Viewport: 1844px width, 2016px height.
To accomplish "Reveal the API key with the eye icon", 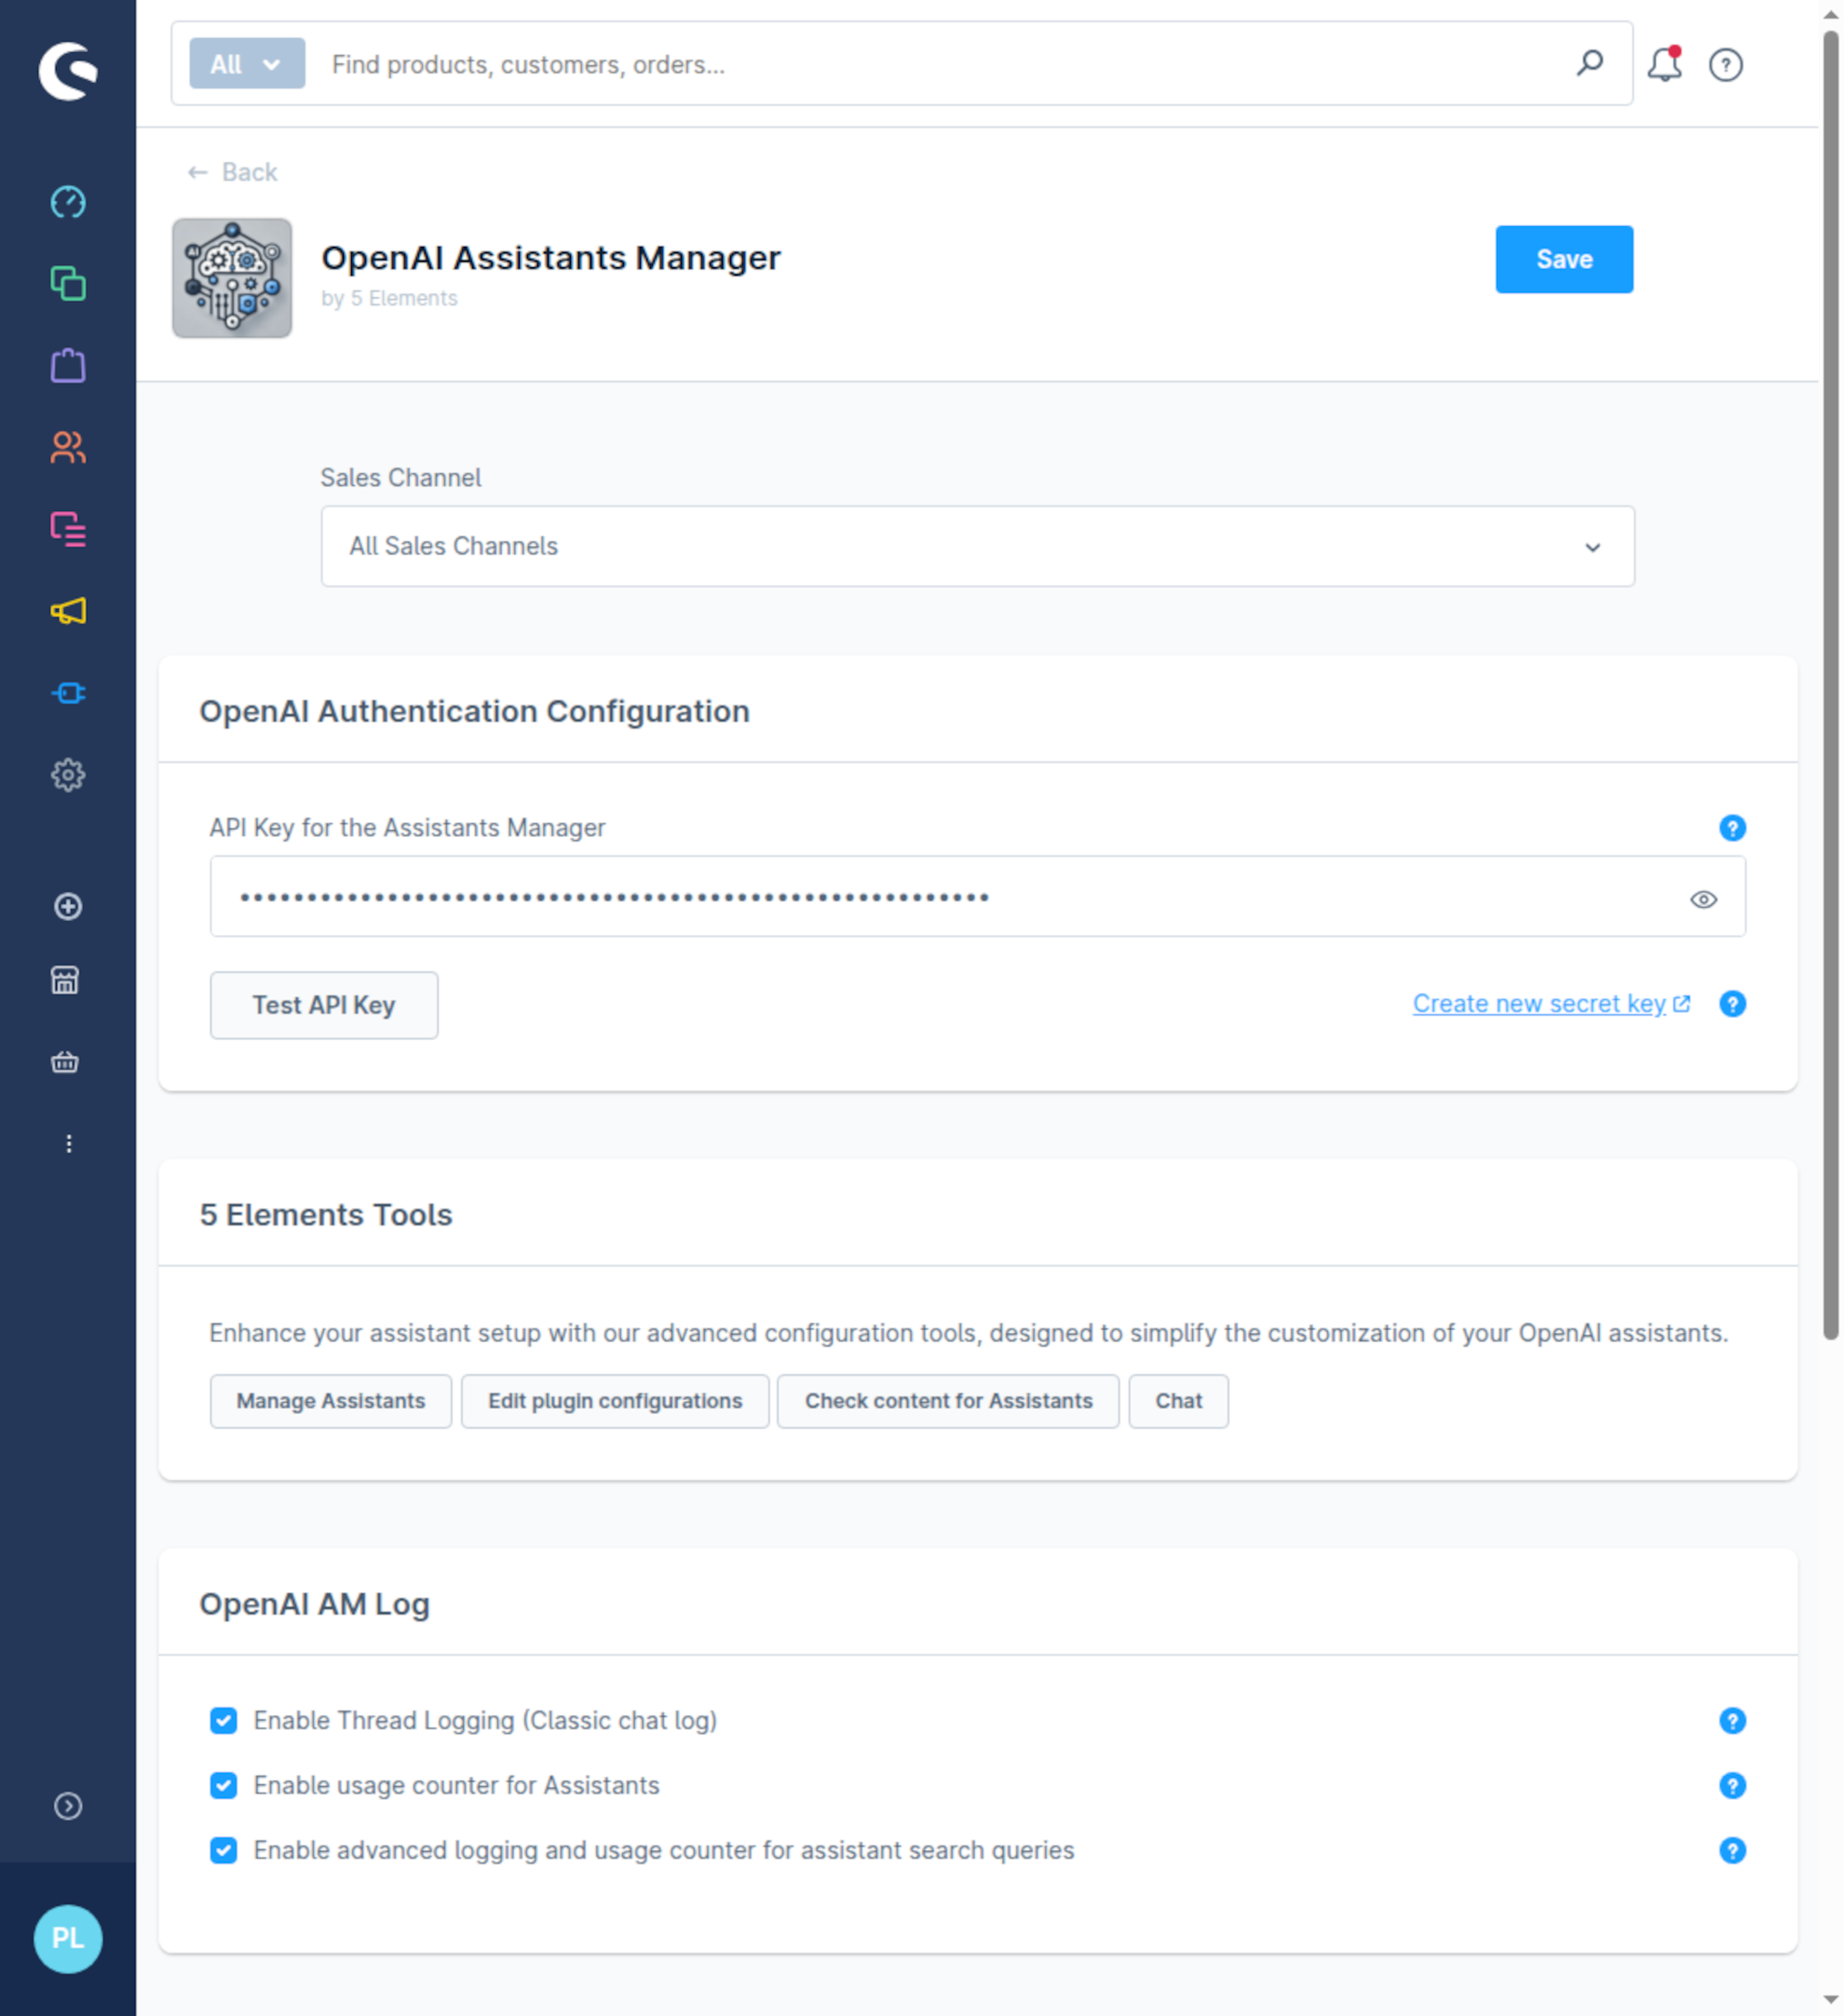I will click(x=1704, y=900).
